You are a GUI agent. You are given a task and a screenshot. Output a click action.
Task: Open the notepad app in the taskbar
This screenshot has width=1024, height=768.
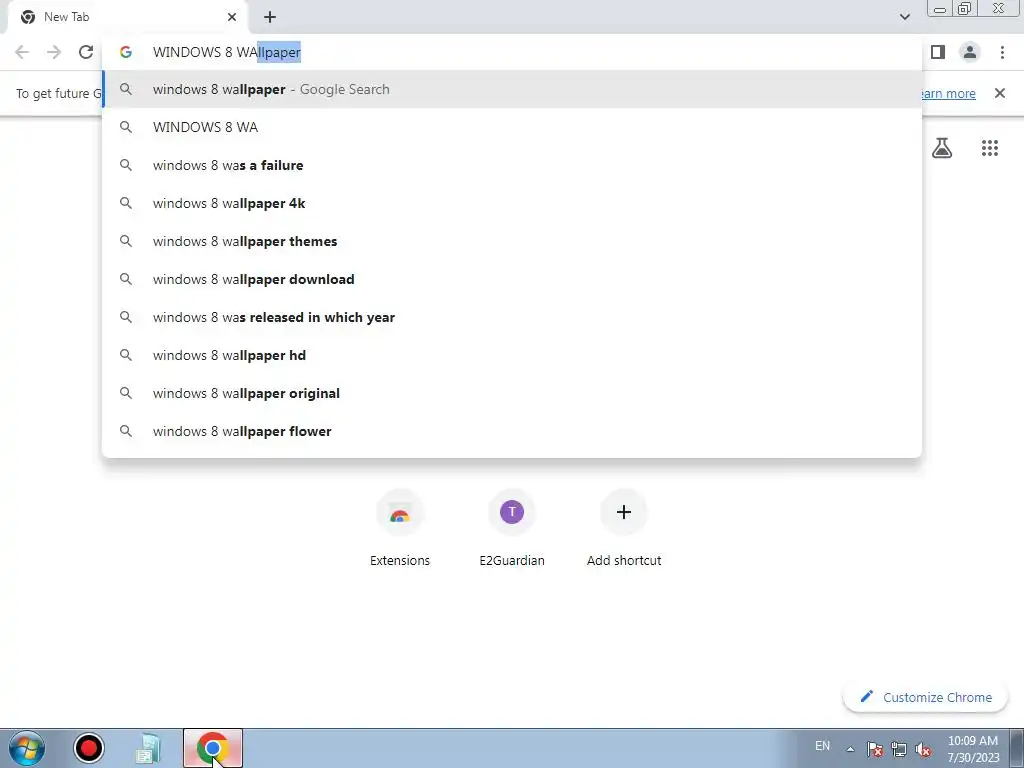coord(148,748)
